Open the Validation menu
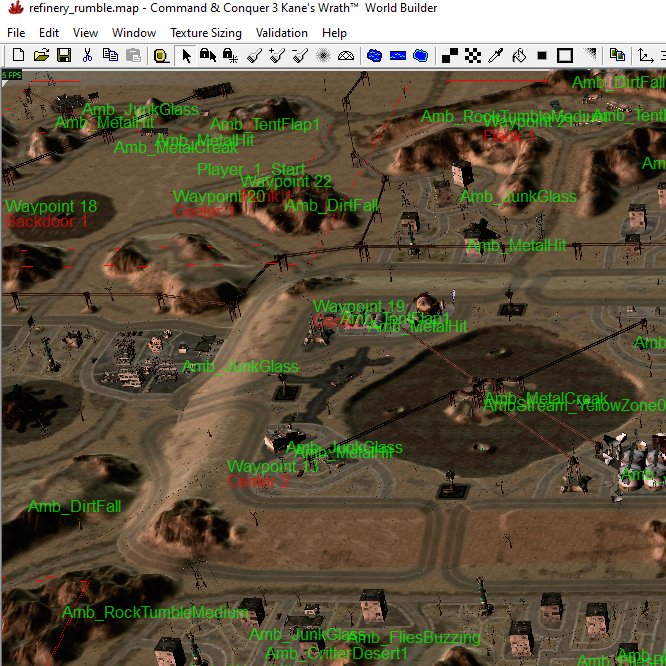Image resolution: width=666 pixels, height=666 pixels. click(x=282, y=33)
